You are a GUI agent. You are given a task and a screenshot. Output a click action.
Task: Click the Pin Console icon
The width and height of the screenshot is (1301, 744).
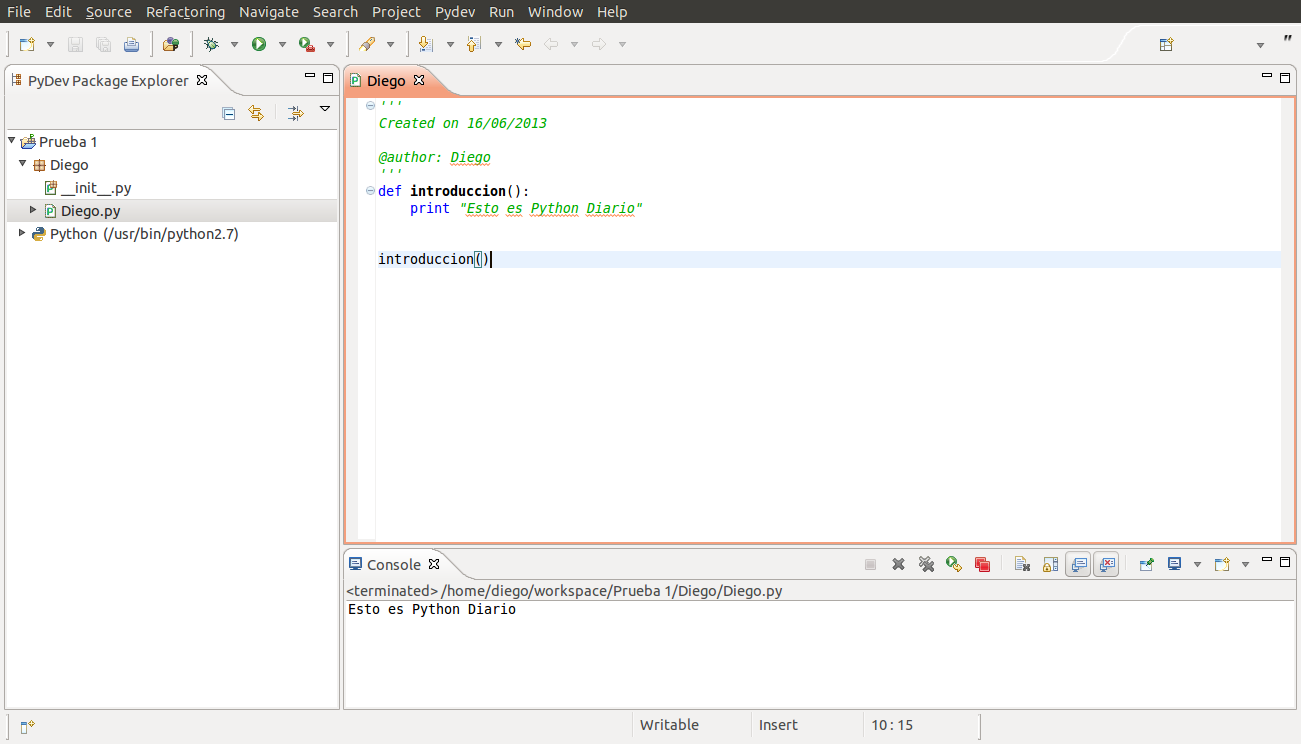click(1146, 564)
